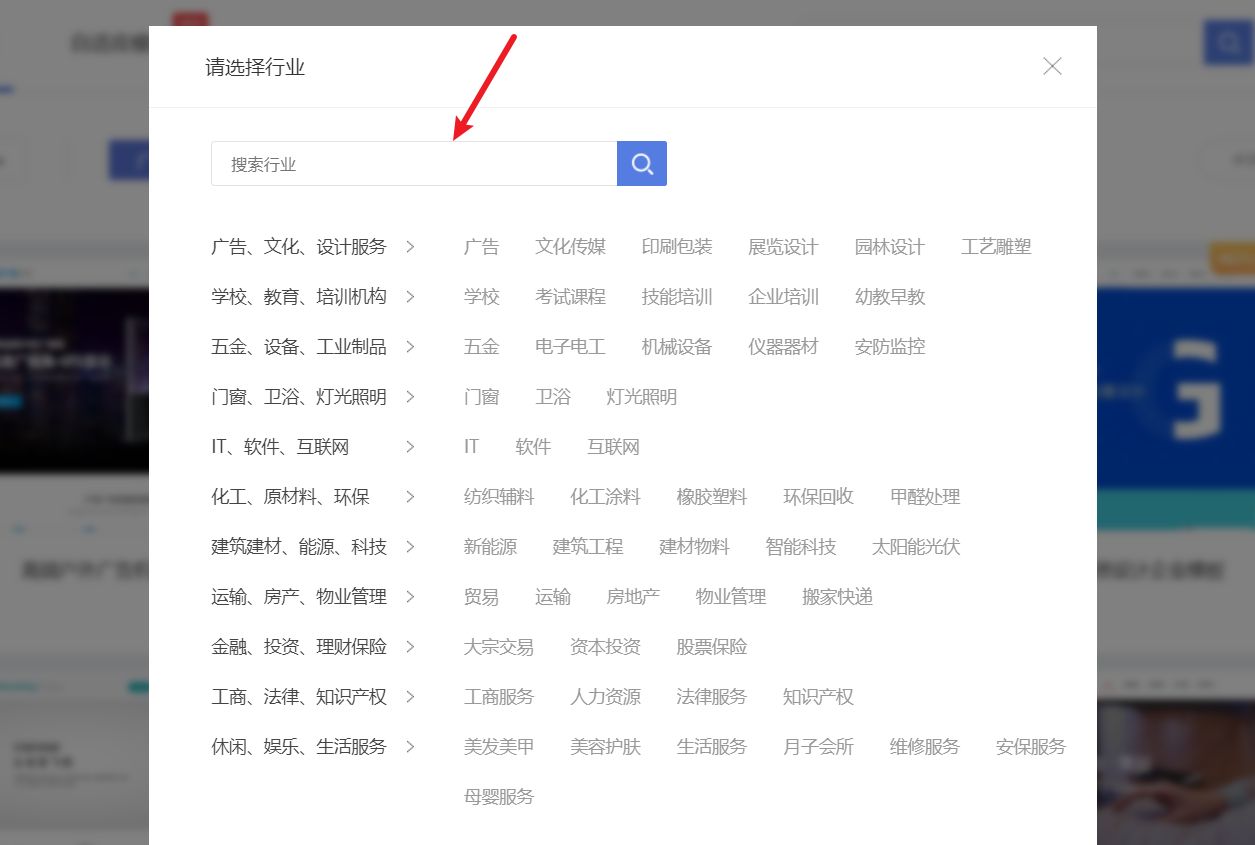
Task: Select category 门窗、卫浴、灯光照明
Action: coord(299,397)
